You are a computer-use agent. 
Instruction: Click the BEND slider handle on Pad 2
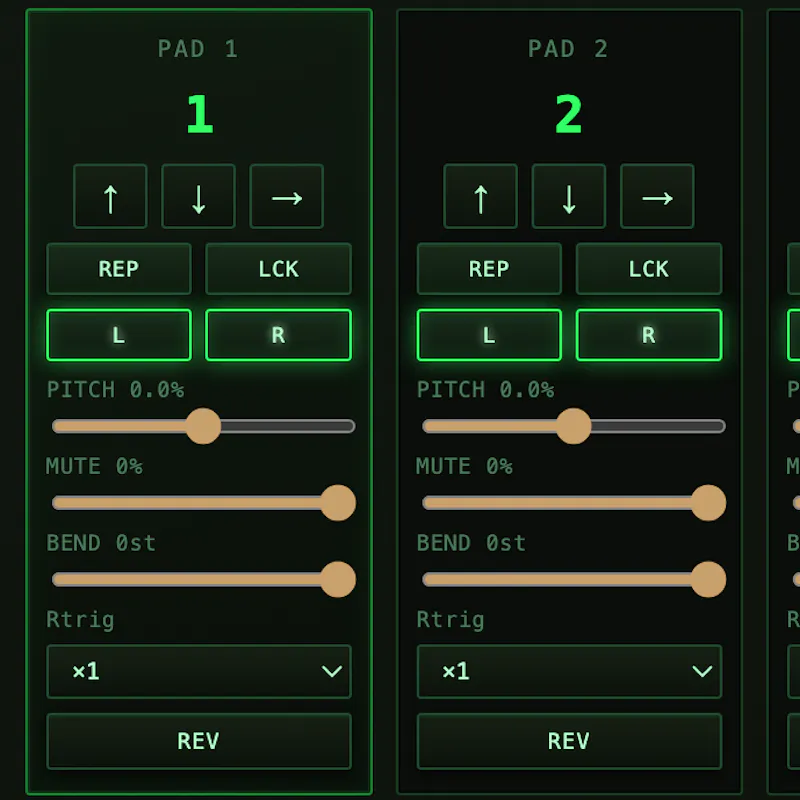pyautogui.click(x=709, y=580)
